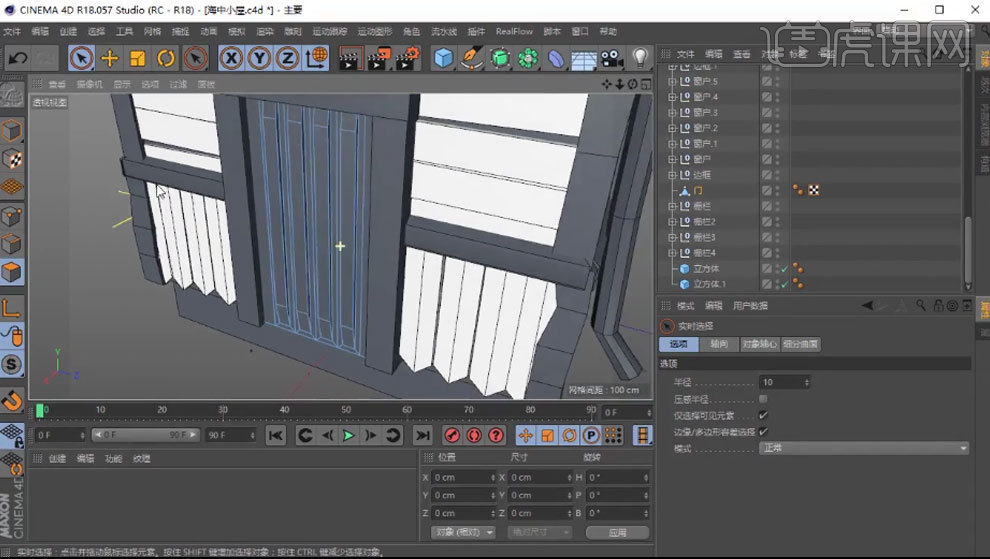Toggle the 边缘/多边形容差选择 checkbox
Viewport: 990px width, 559px height.
click(x=763, y=432)
